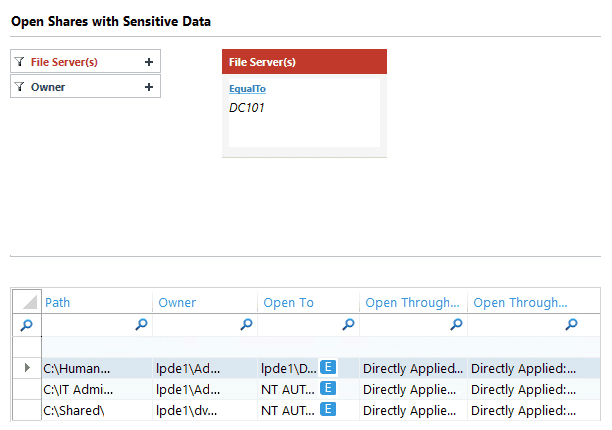Click the DC101 filter value

(x=247, y=108)
